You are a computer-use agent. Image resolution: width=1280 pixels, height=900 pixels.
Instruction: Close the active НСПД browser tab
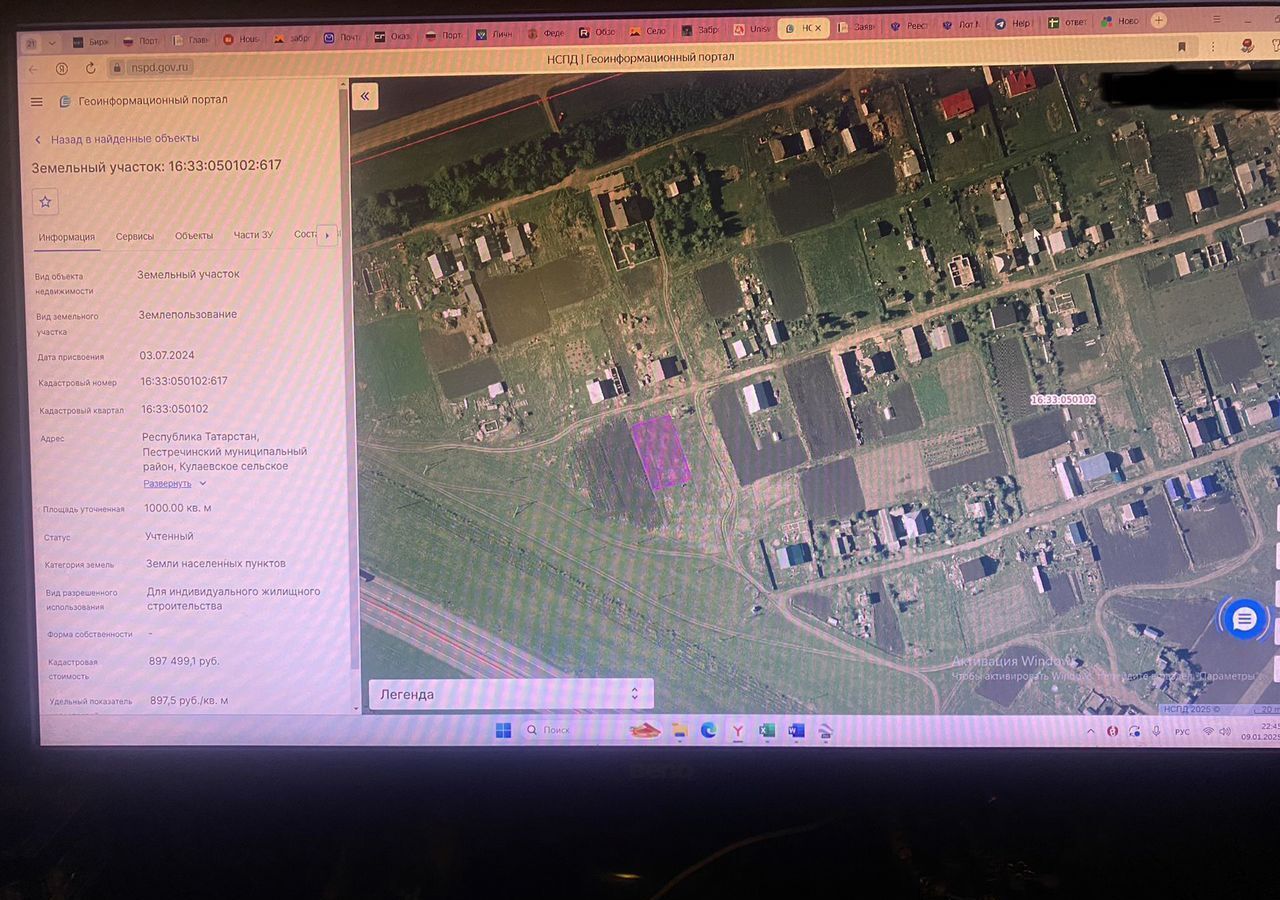point(818,28)
